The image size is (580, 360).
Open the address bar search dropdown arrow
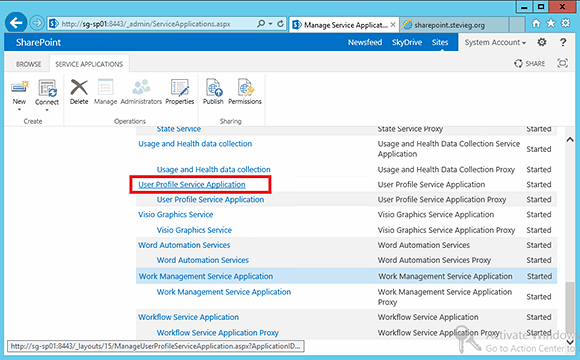[x=270, y=24]
